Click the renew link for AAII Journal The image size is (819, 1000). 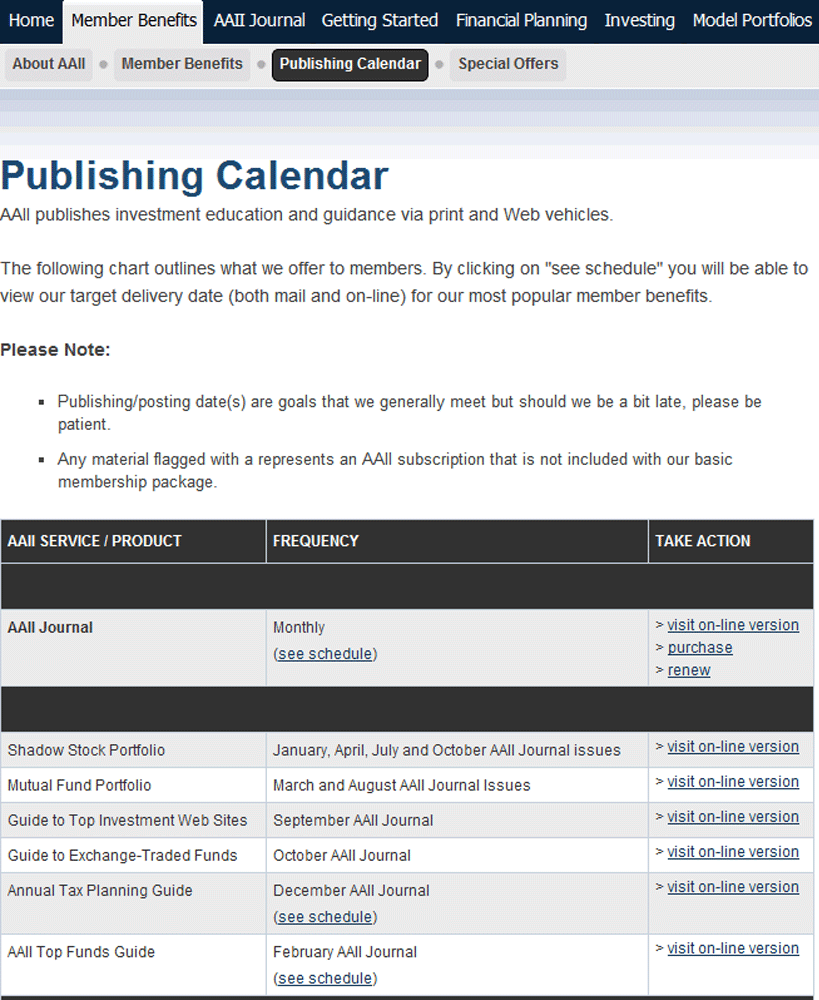(x=689, y=670)
